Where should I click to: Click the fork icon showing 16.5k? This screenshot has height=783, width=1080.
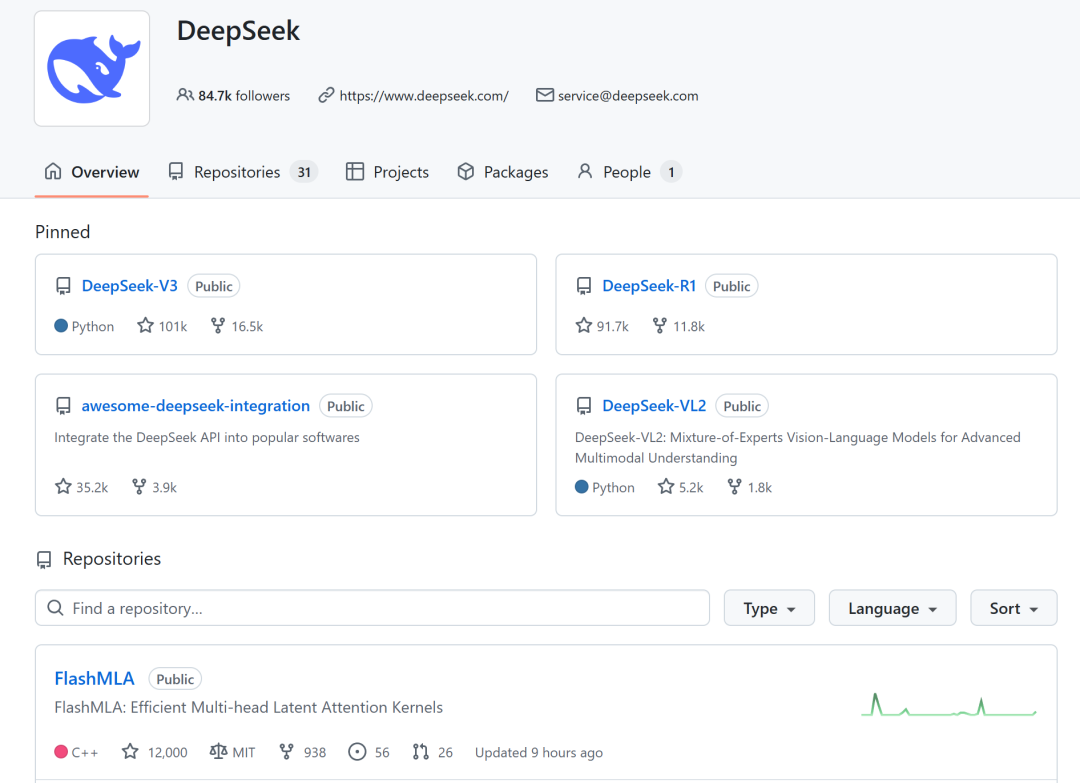218,325
